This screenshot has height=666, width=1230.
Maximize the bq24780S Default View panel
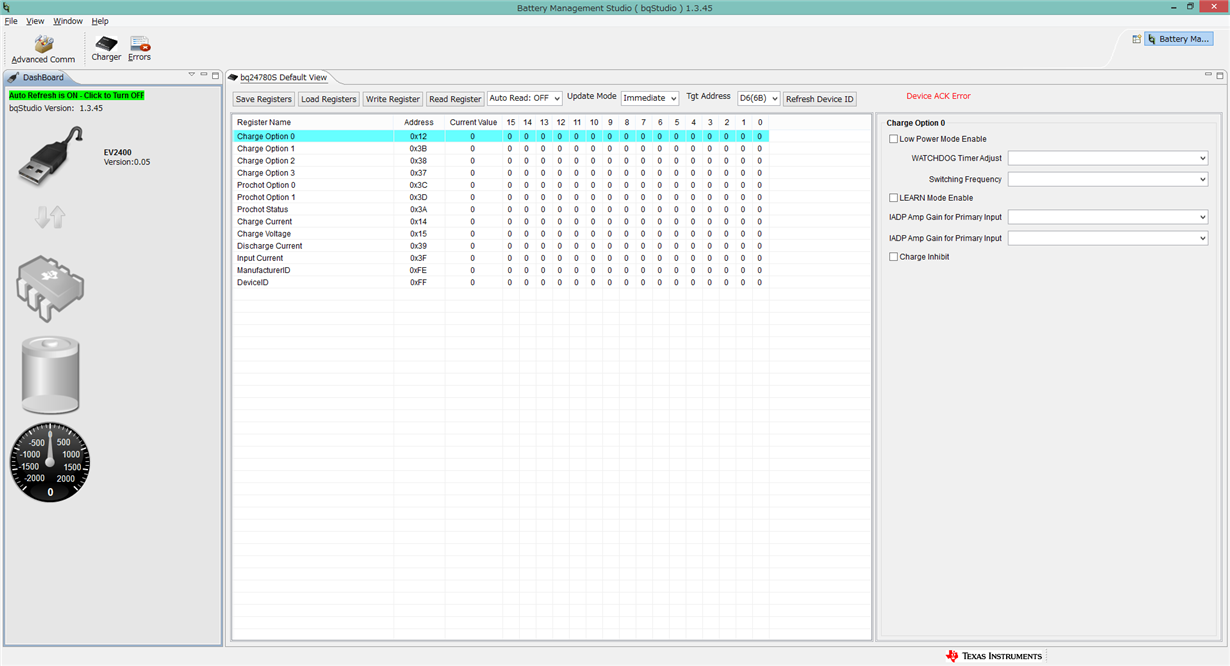pos(1220,75)
